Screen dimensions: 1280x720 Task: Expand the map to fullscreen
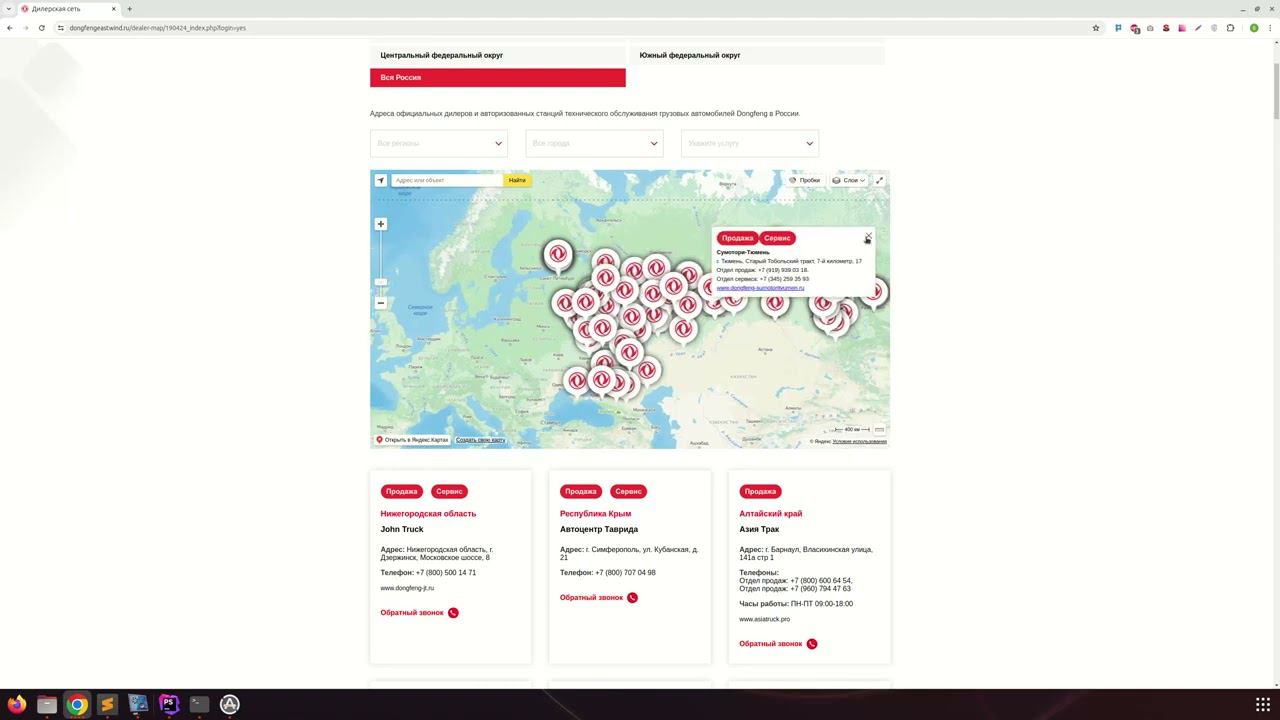[x=879, y=180]
